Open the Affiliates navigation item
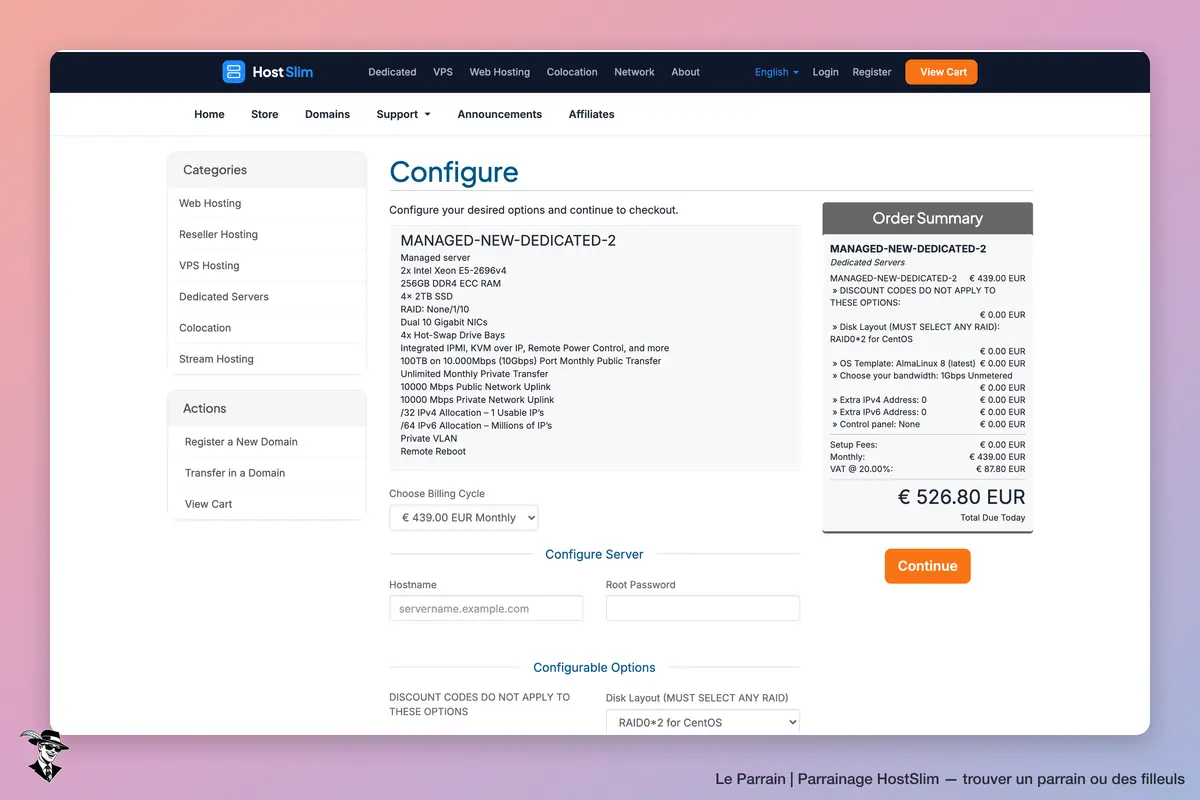The image size is (1200, 800). [592, 114]
